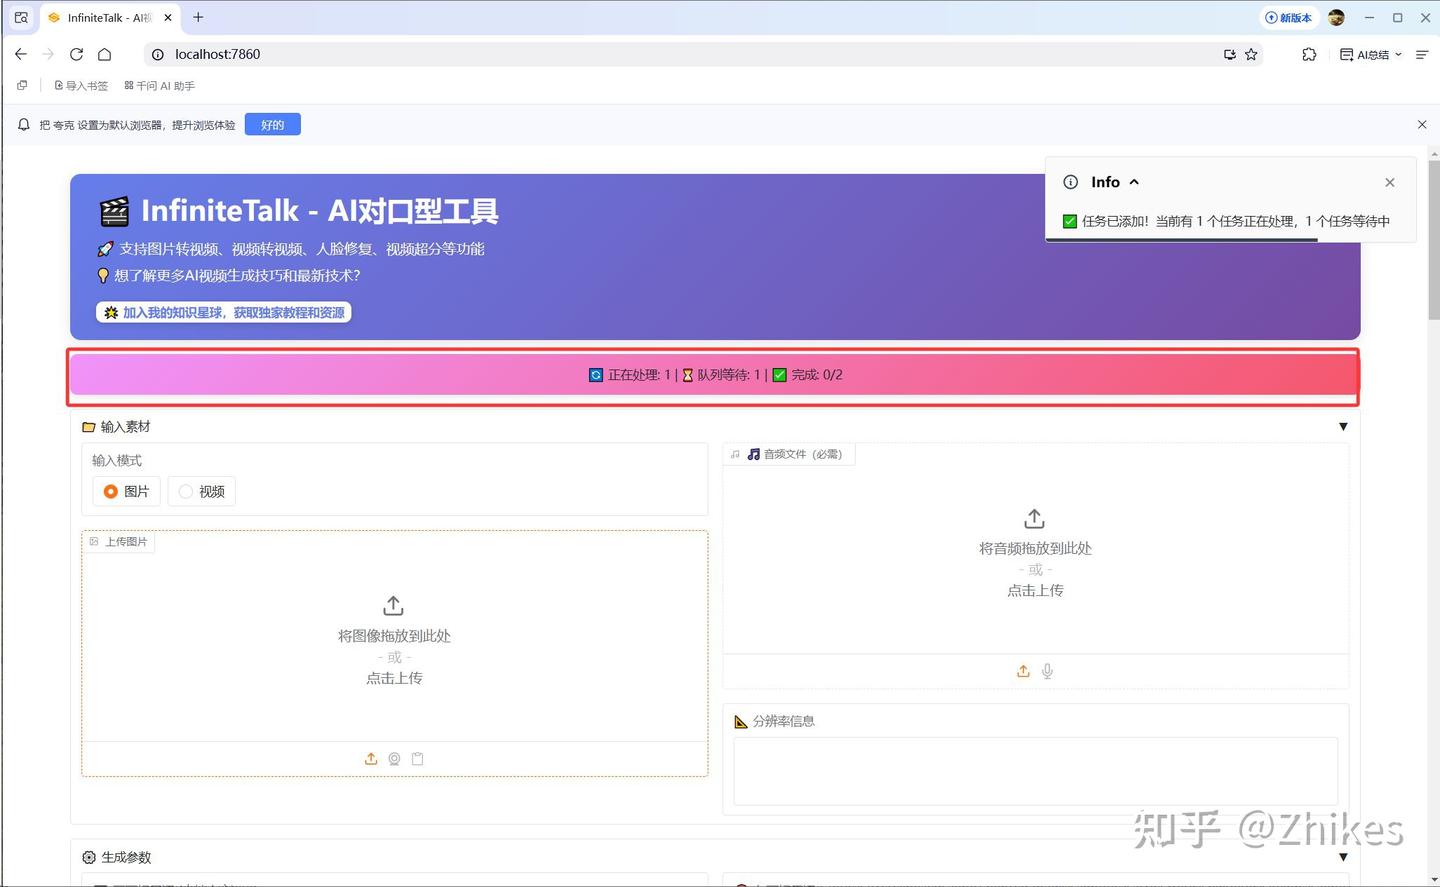This screenshot has height=887, width=1440.
Task: Open the 加入我的知识星球 link
Action: coord(224,313)
